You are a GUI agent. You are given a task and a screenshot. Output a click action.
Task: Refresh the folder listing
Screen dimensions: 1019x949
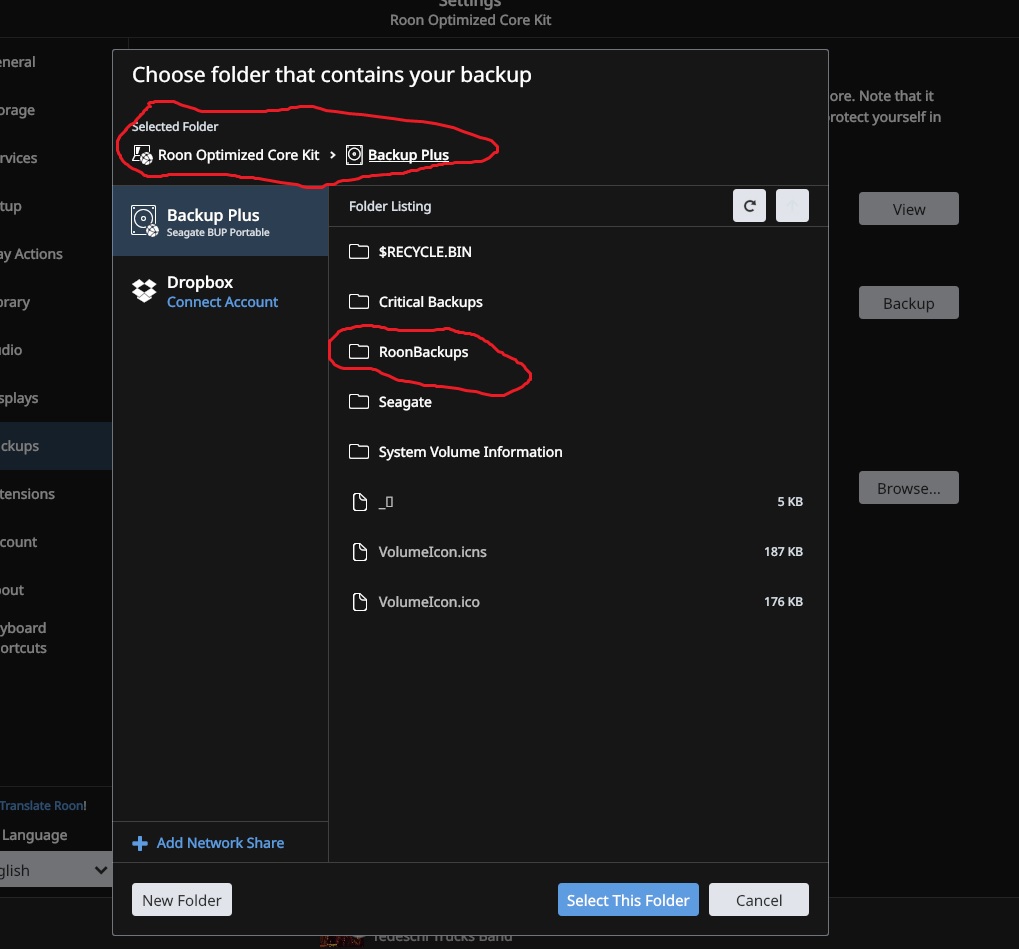click(x=749, y=206)
